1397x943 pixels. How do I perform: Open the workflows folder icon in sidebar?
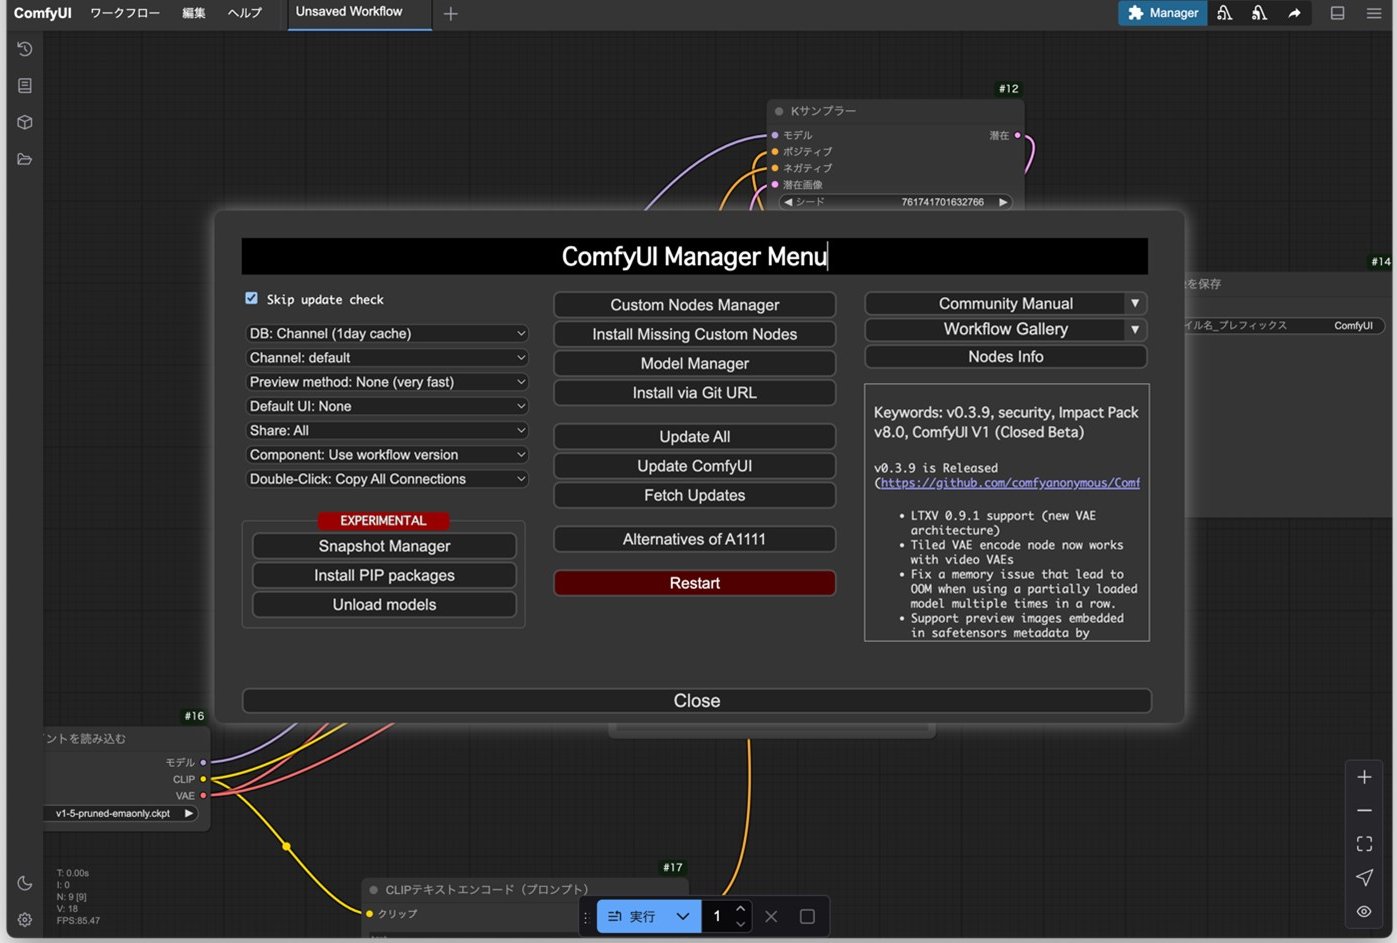(25, 159)
